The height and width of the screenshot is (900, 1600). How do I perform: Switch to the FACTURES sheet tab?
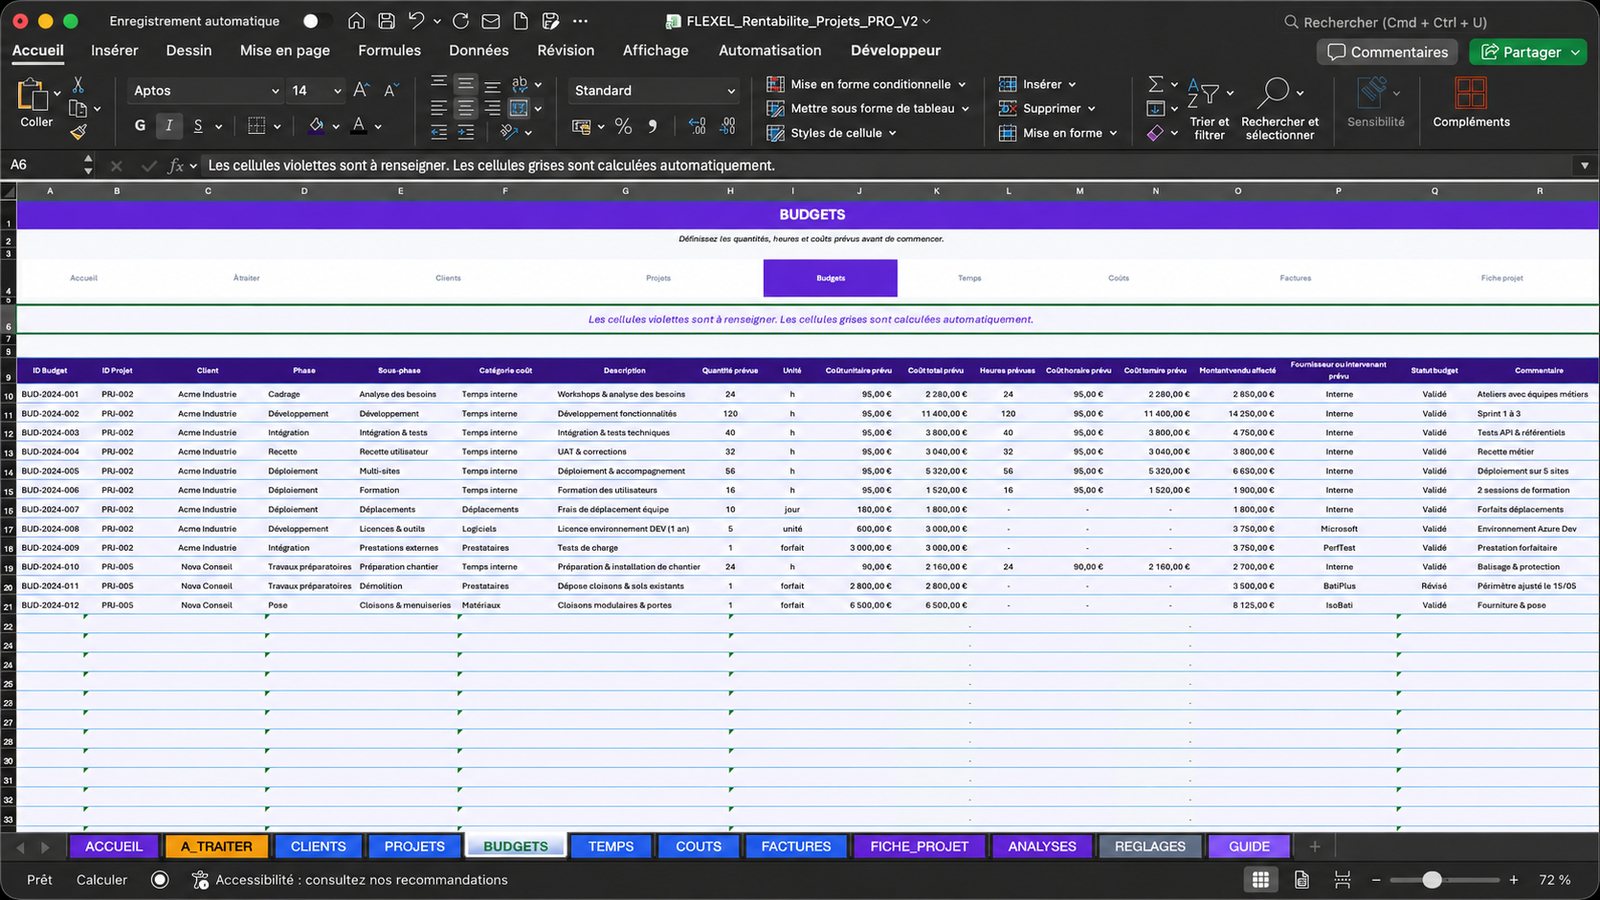point(796,846)
